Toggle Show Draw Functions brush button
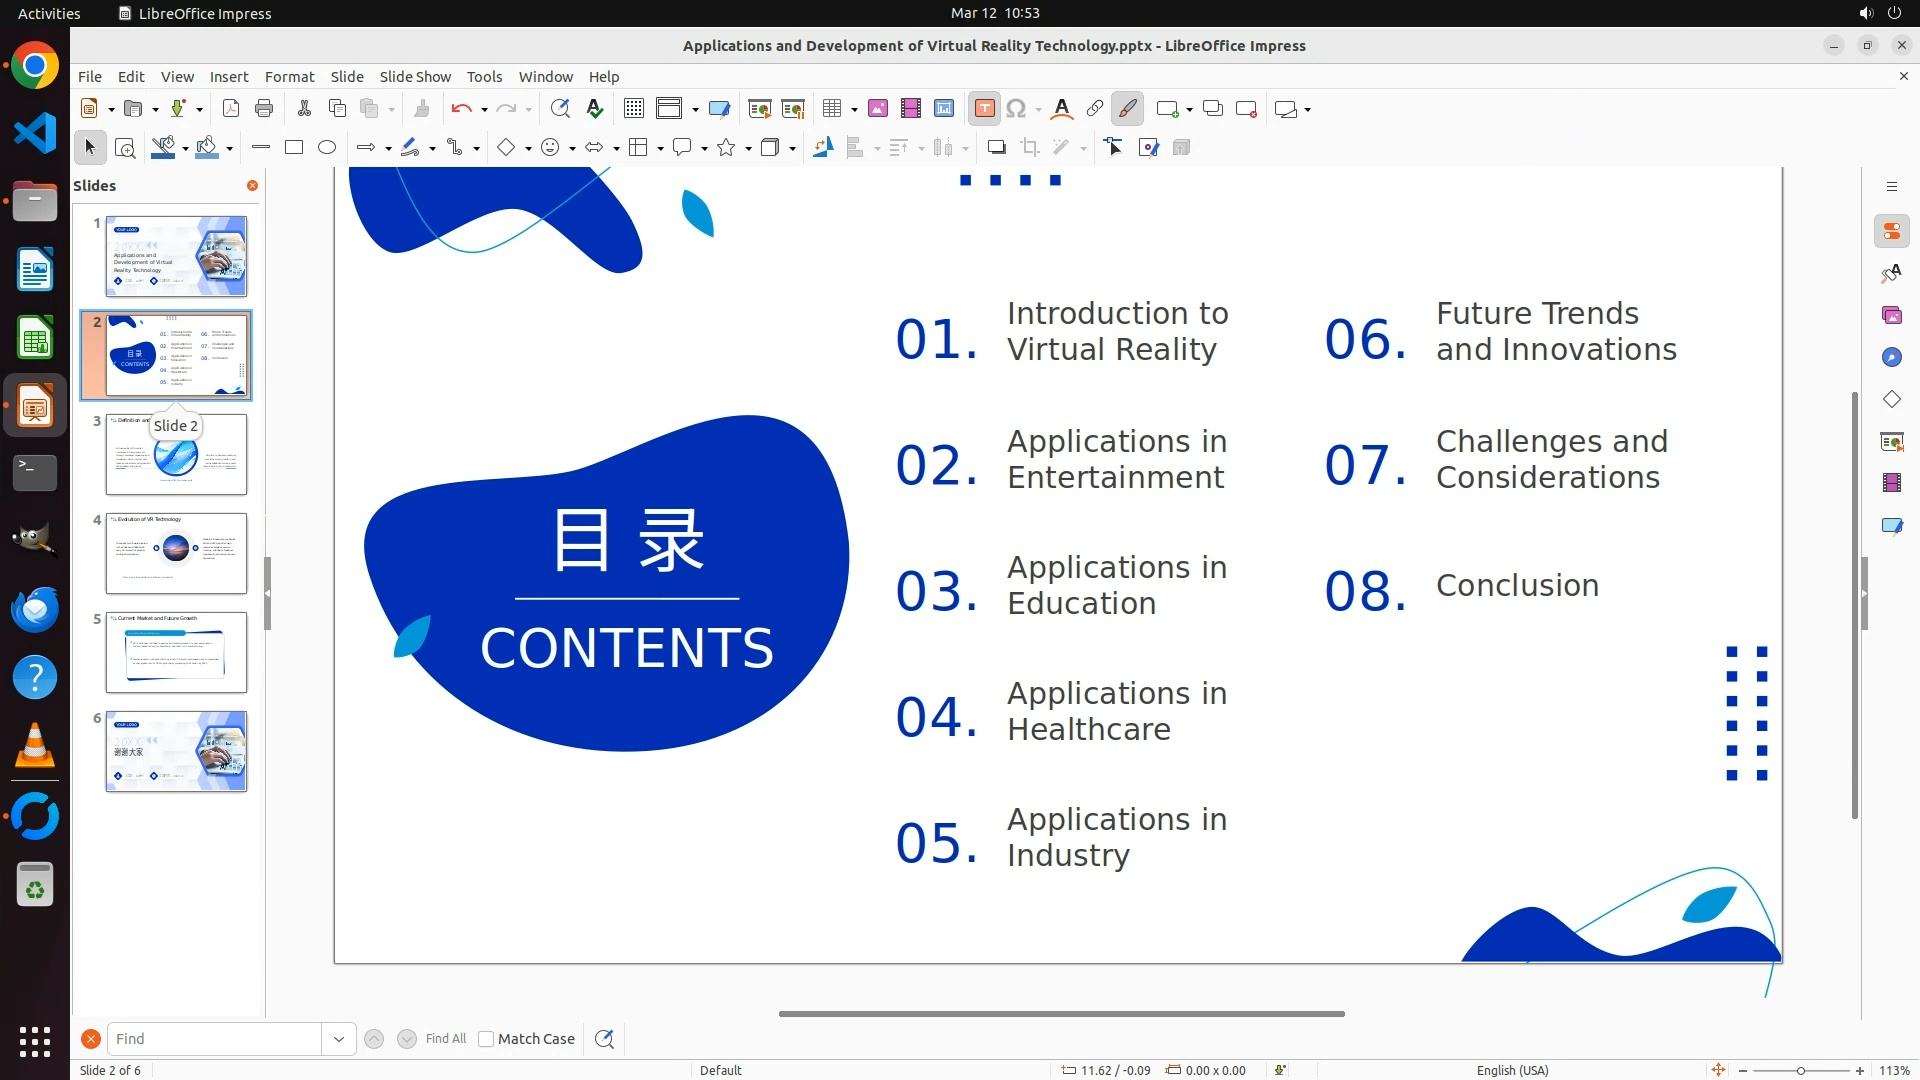Screen dimensions: 1920x1080 (1127, 109)
